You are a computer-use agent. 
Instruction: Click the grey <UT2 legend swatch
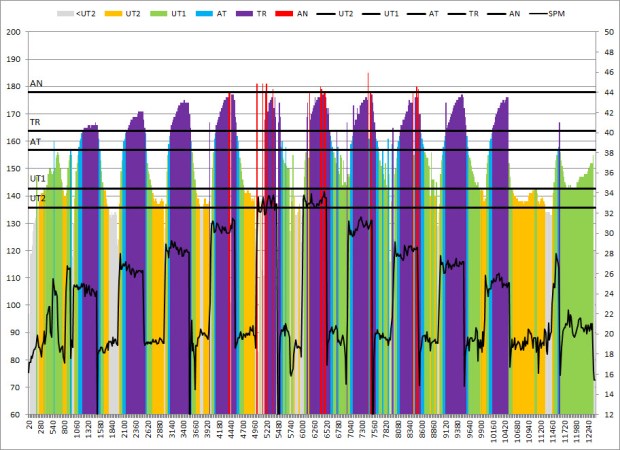coord(66,15)
